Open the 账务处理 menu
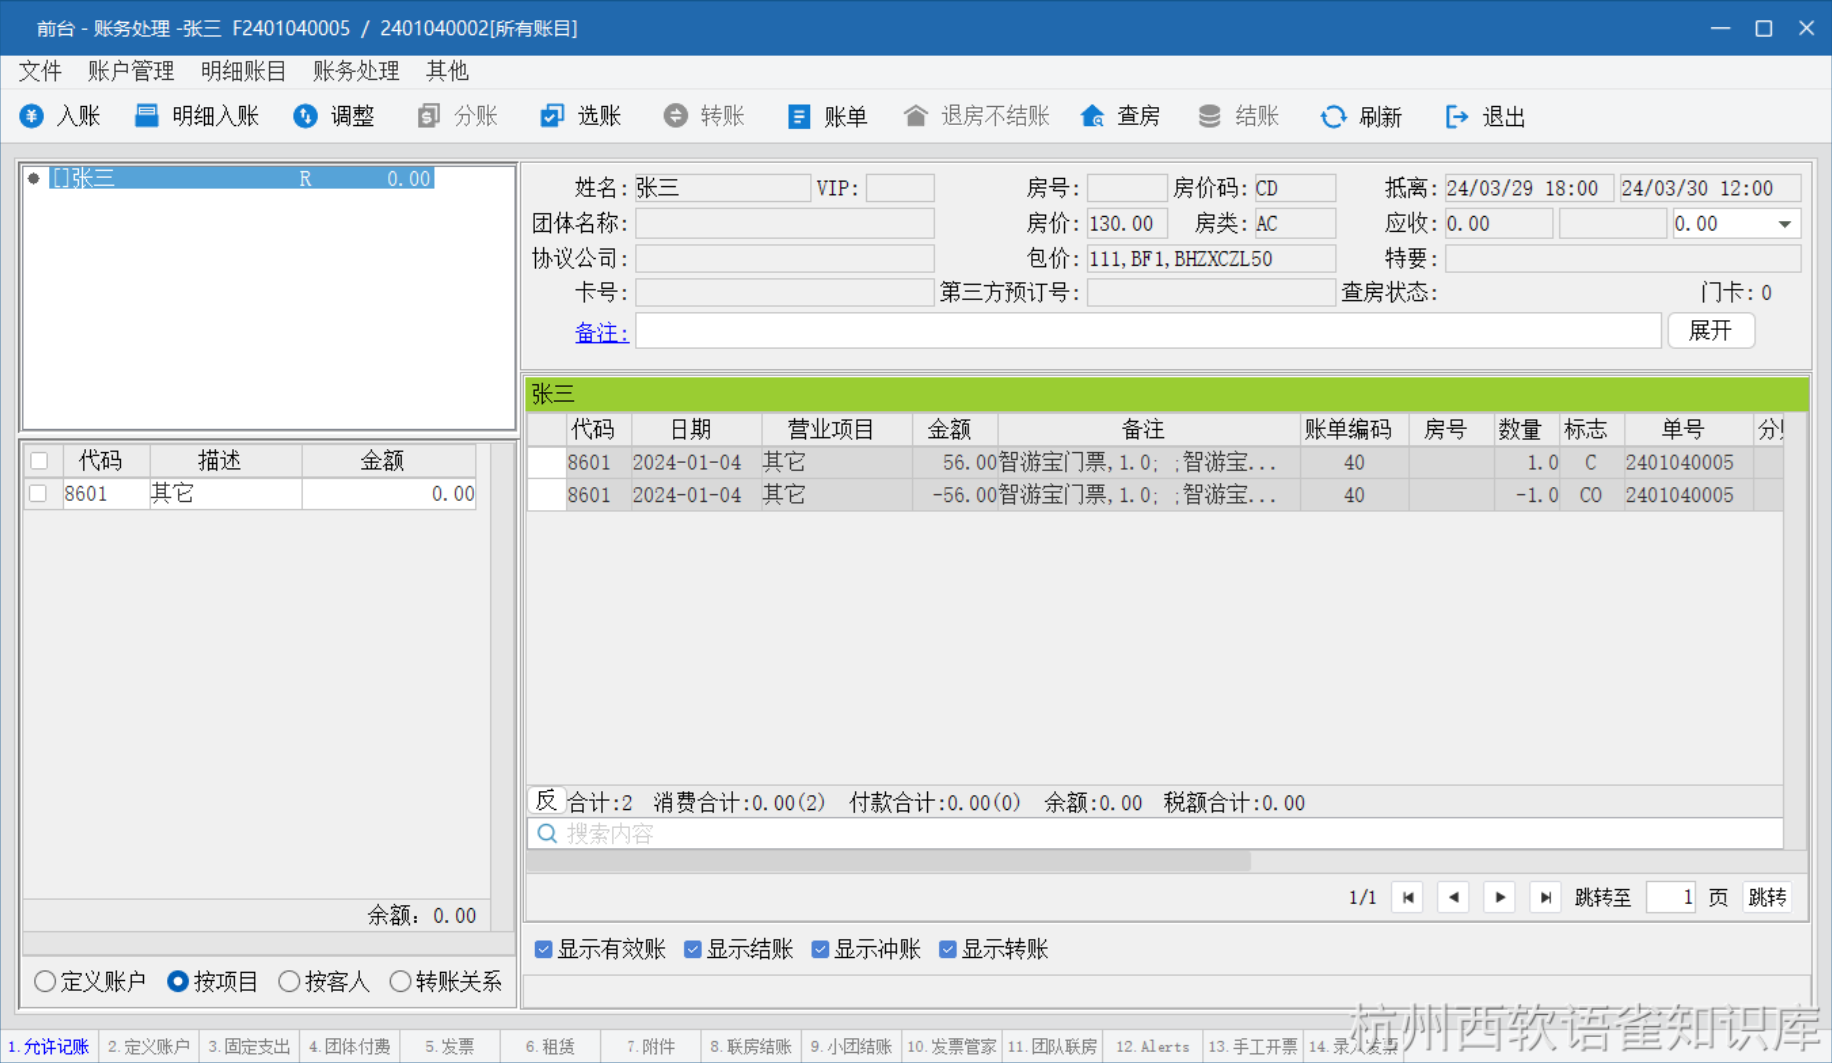The width and height of the screenshot is (1832, 1063). coord(357,71)
